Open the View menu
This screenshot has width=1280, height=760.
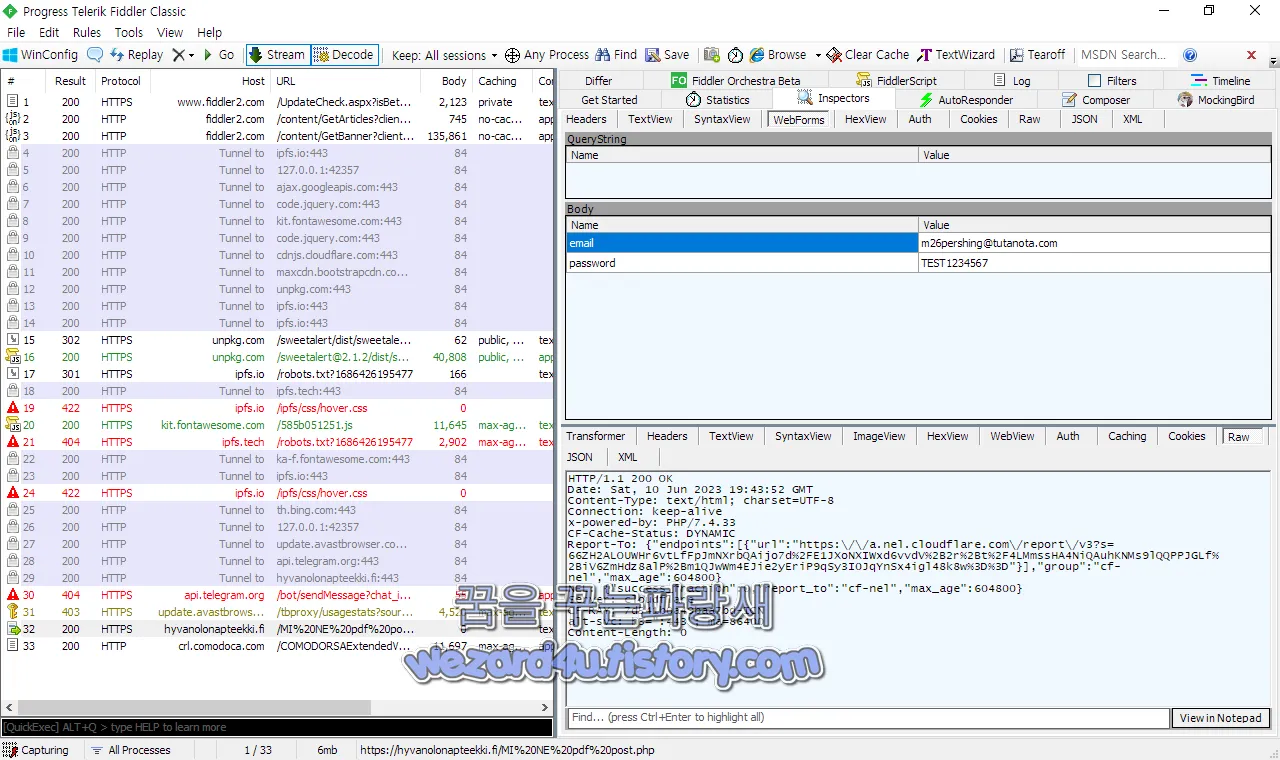(170, 32)
